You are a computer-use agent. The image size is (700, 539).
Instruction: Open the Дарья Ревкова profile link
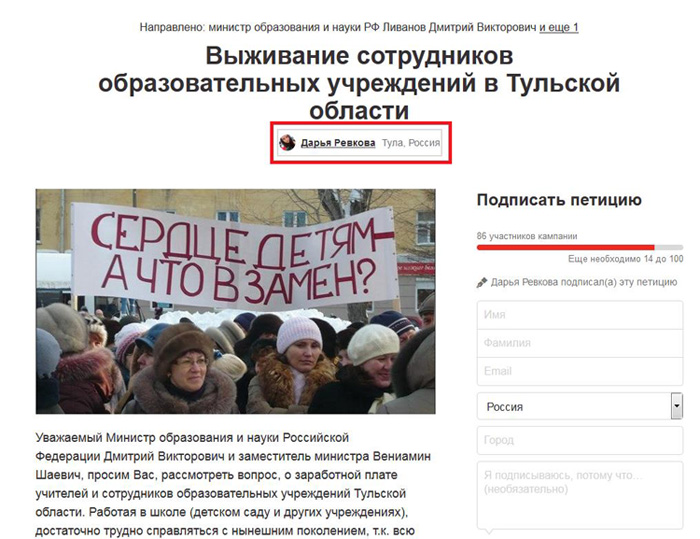pos(338,143)
